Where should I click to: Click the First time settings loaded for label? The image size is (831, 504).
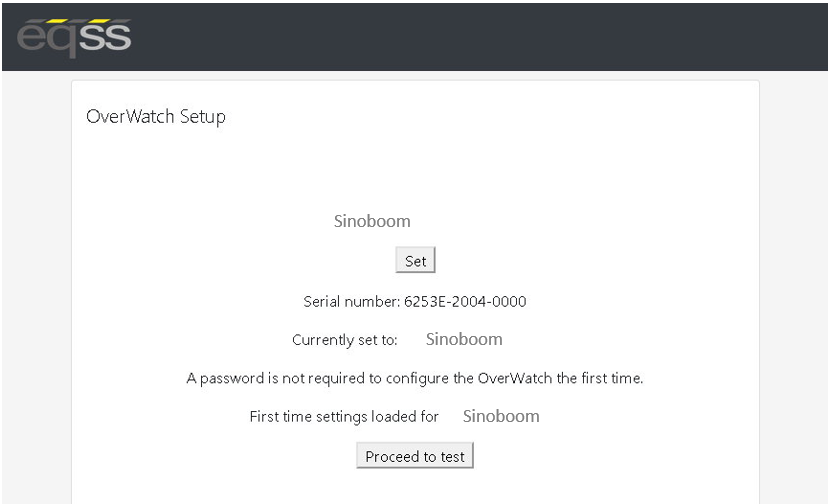click(344, 417)
